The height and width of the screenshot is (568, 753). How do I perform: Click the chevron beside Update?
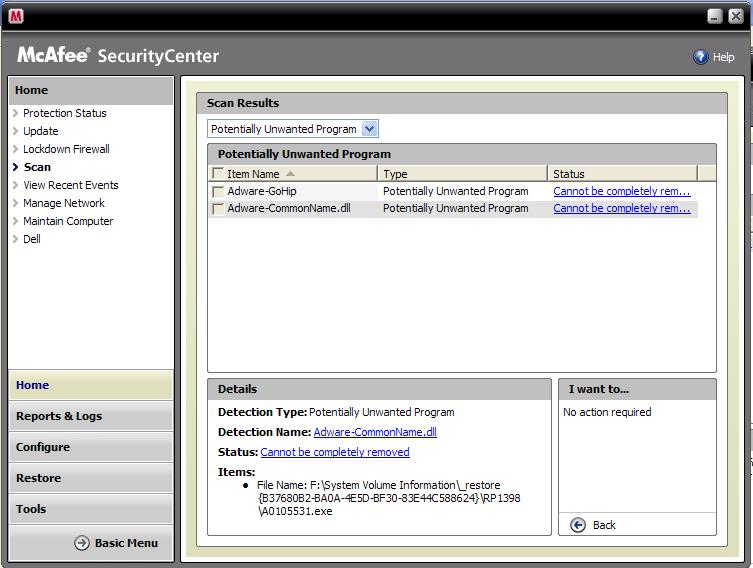click(x=15, y=131)
